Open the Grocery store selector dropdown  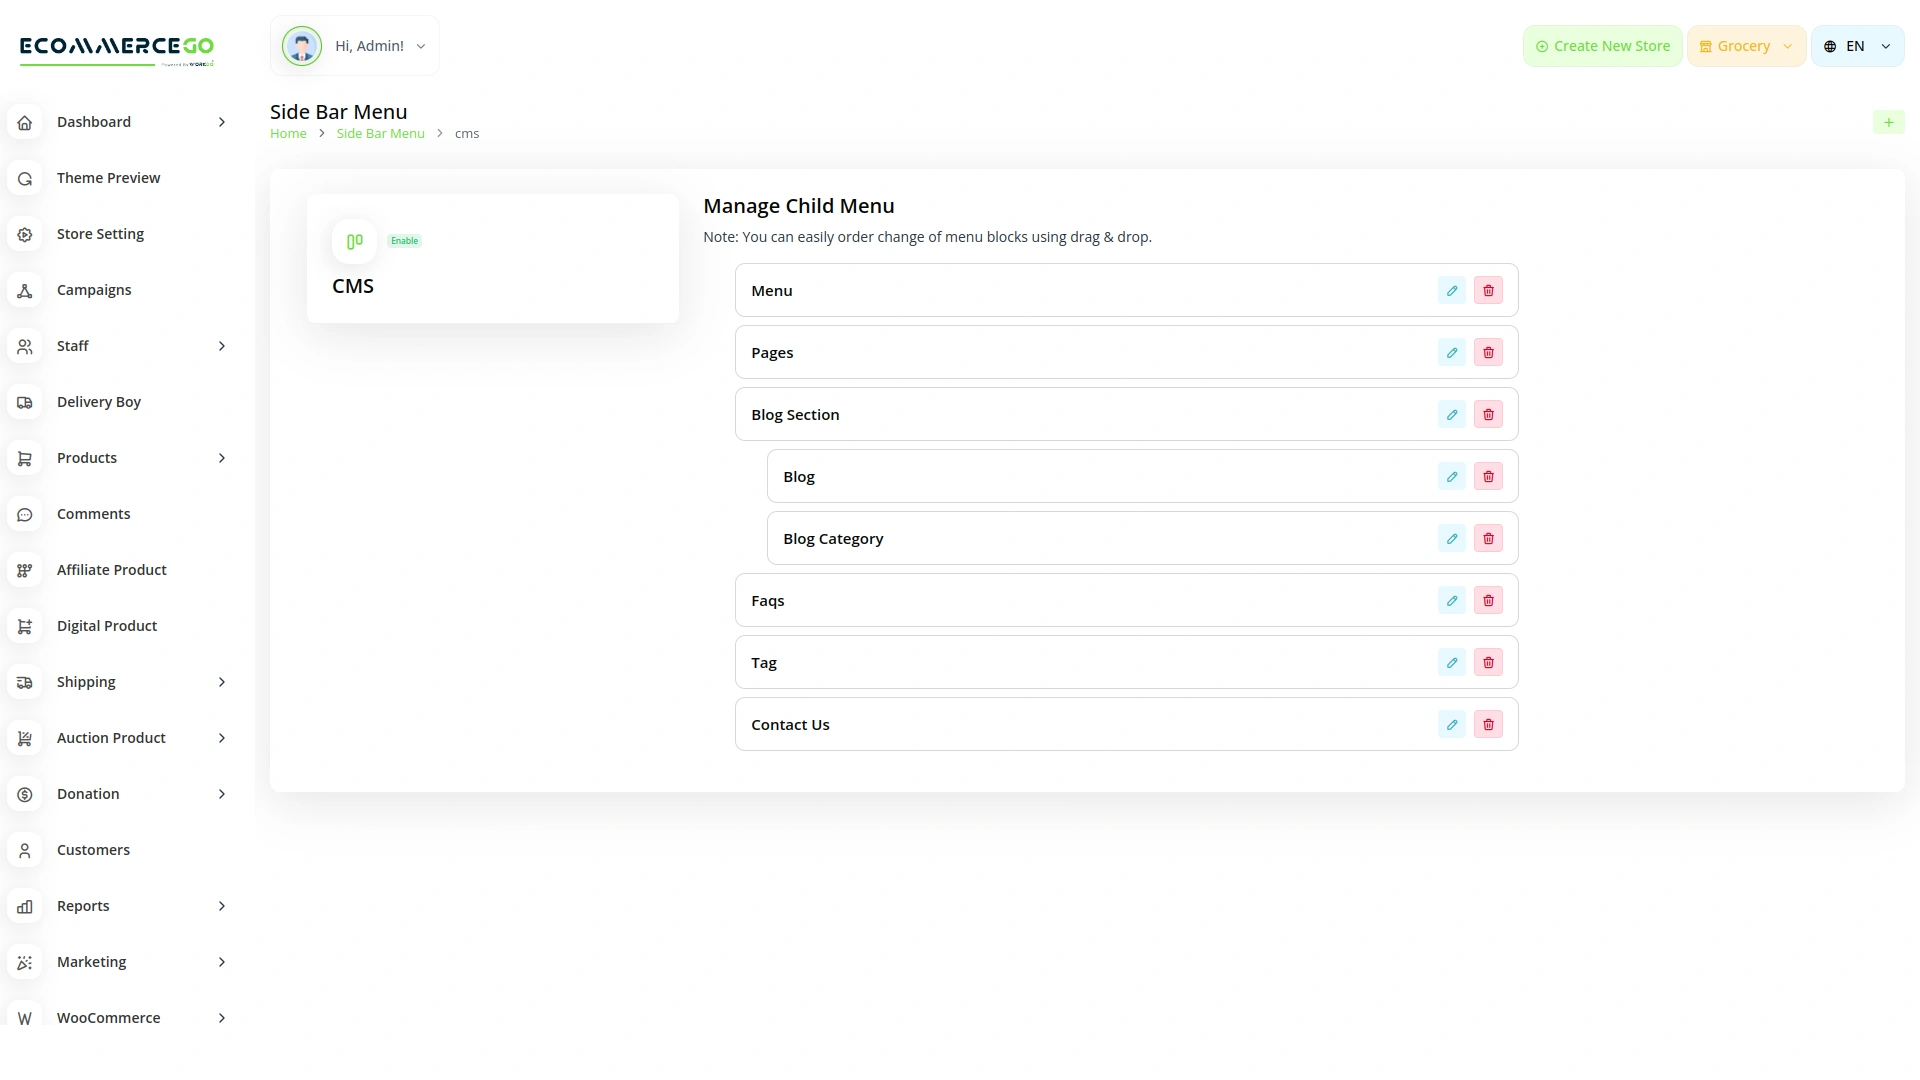tap(1745, 46)
